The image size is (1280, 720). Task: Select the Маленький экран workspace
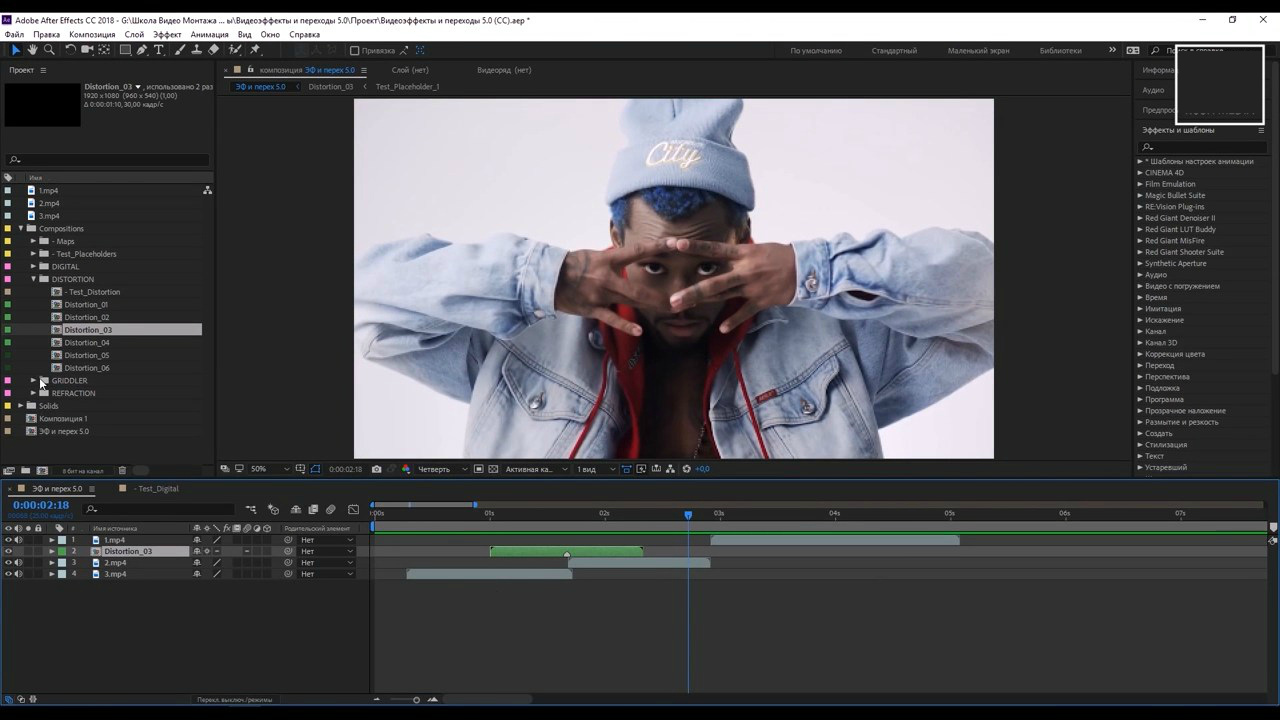(978, 51)
